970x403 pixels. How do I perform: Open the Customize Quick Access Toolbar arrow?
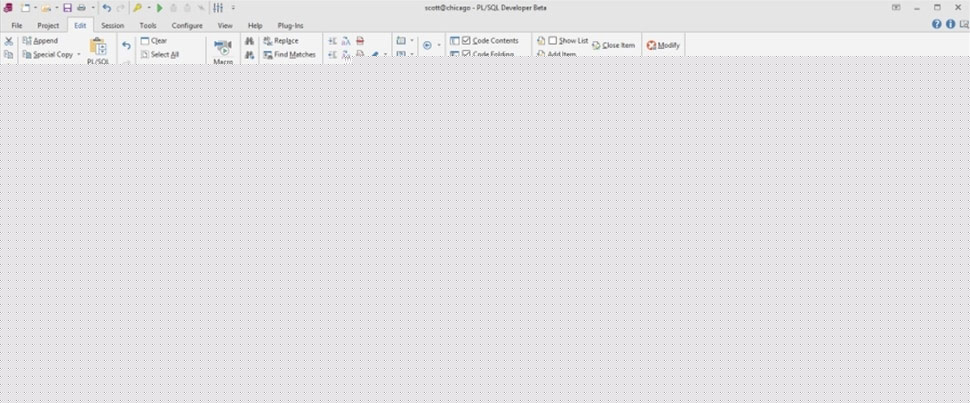233,8
